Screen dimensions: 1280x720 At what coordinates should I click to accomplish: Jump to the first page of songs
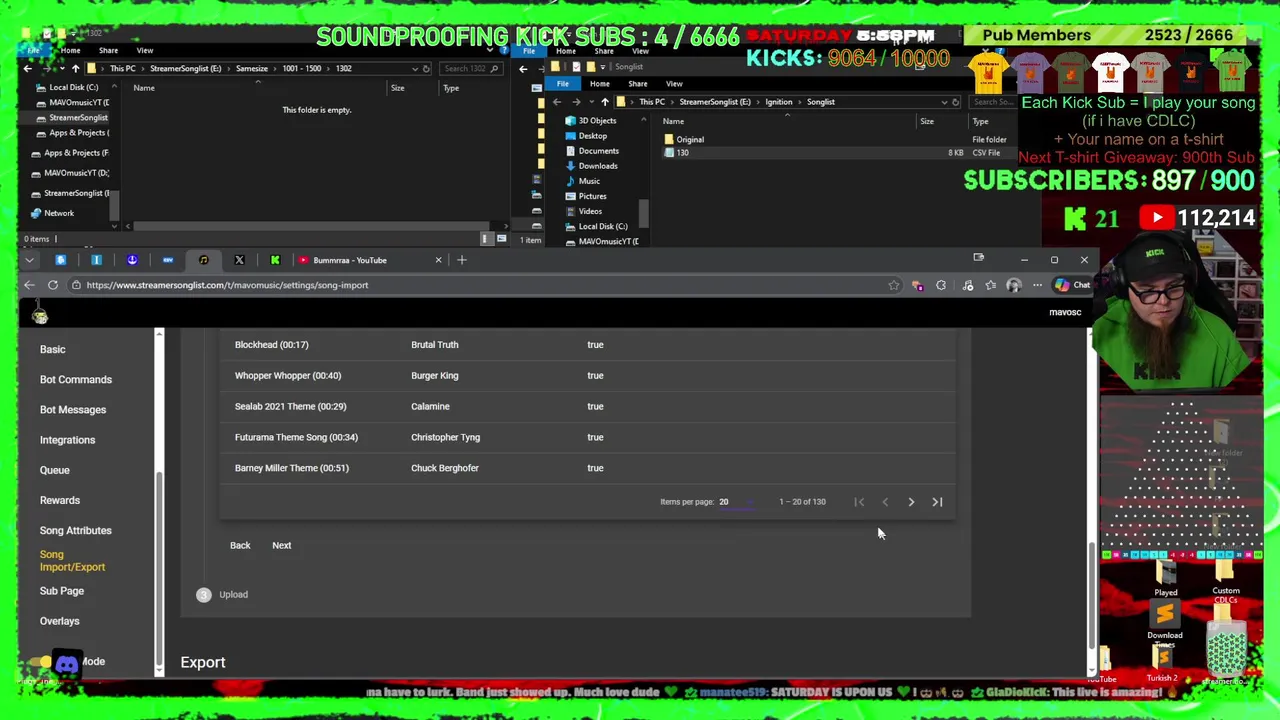[x=859, y=502]
